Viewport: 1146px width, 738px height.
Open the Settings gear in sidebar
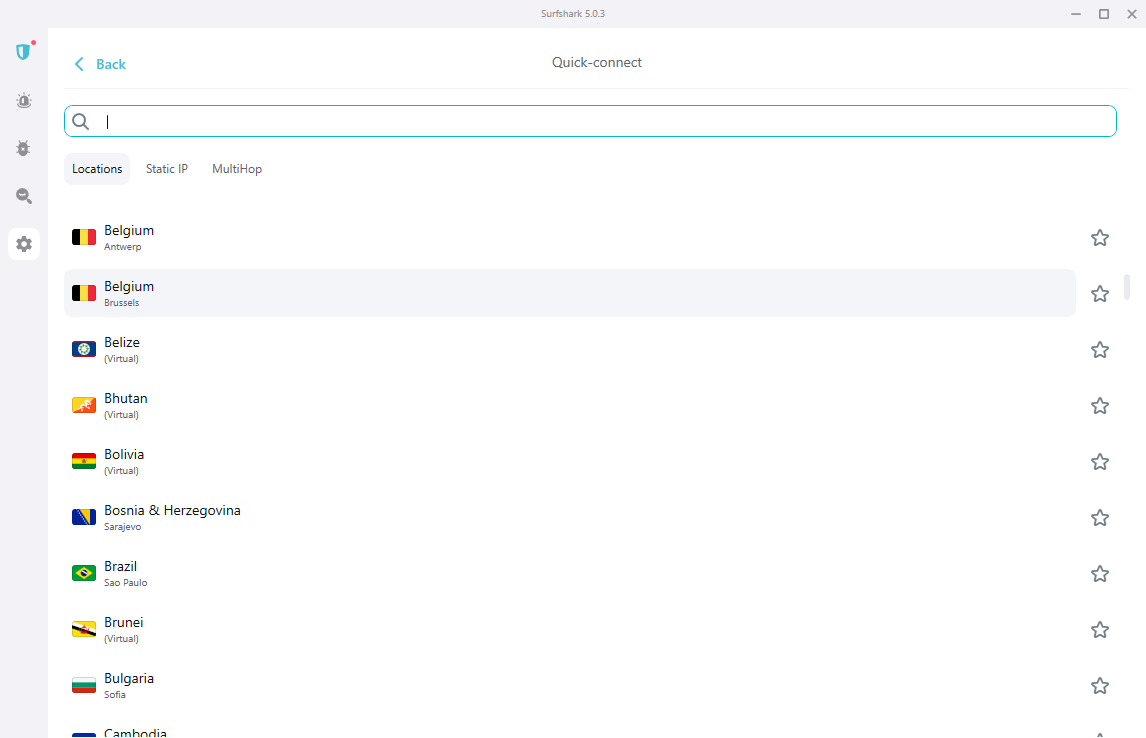(x=24, y=244)
